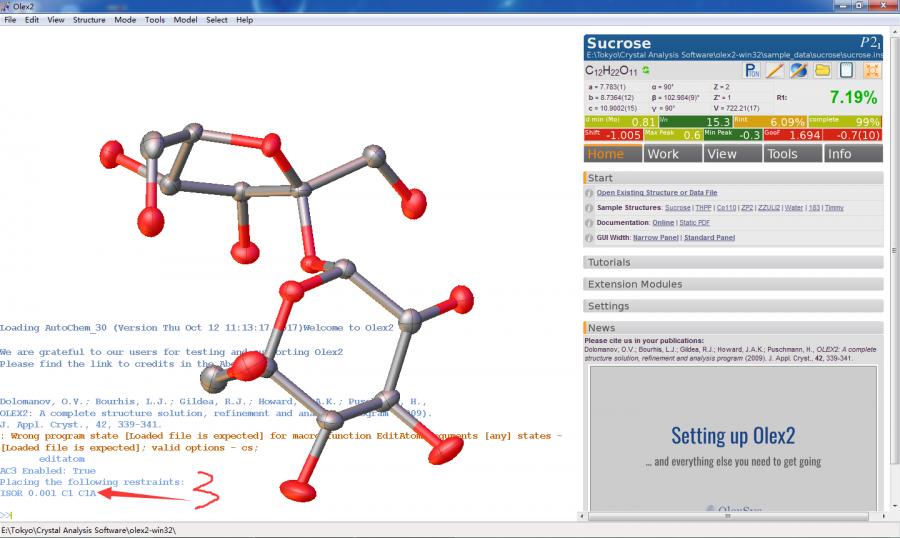The width and height of the screenshot is (900, 538).
Task: Click the d min (Mo) 0.81 indicator
Action: (x=620, y=122)
